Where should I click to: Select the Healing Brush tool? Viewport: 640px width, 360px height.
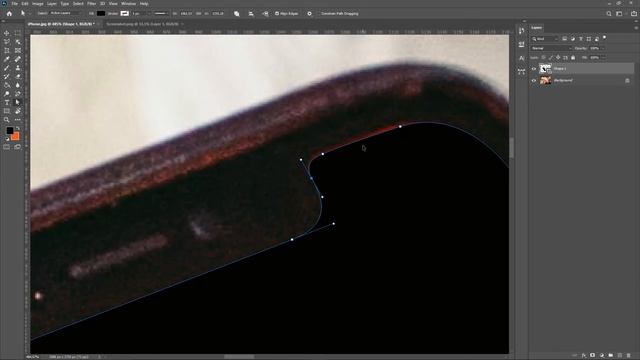point(18,59)
